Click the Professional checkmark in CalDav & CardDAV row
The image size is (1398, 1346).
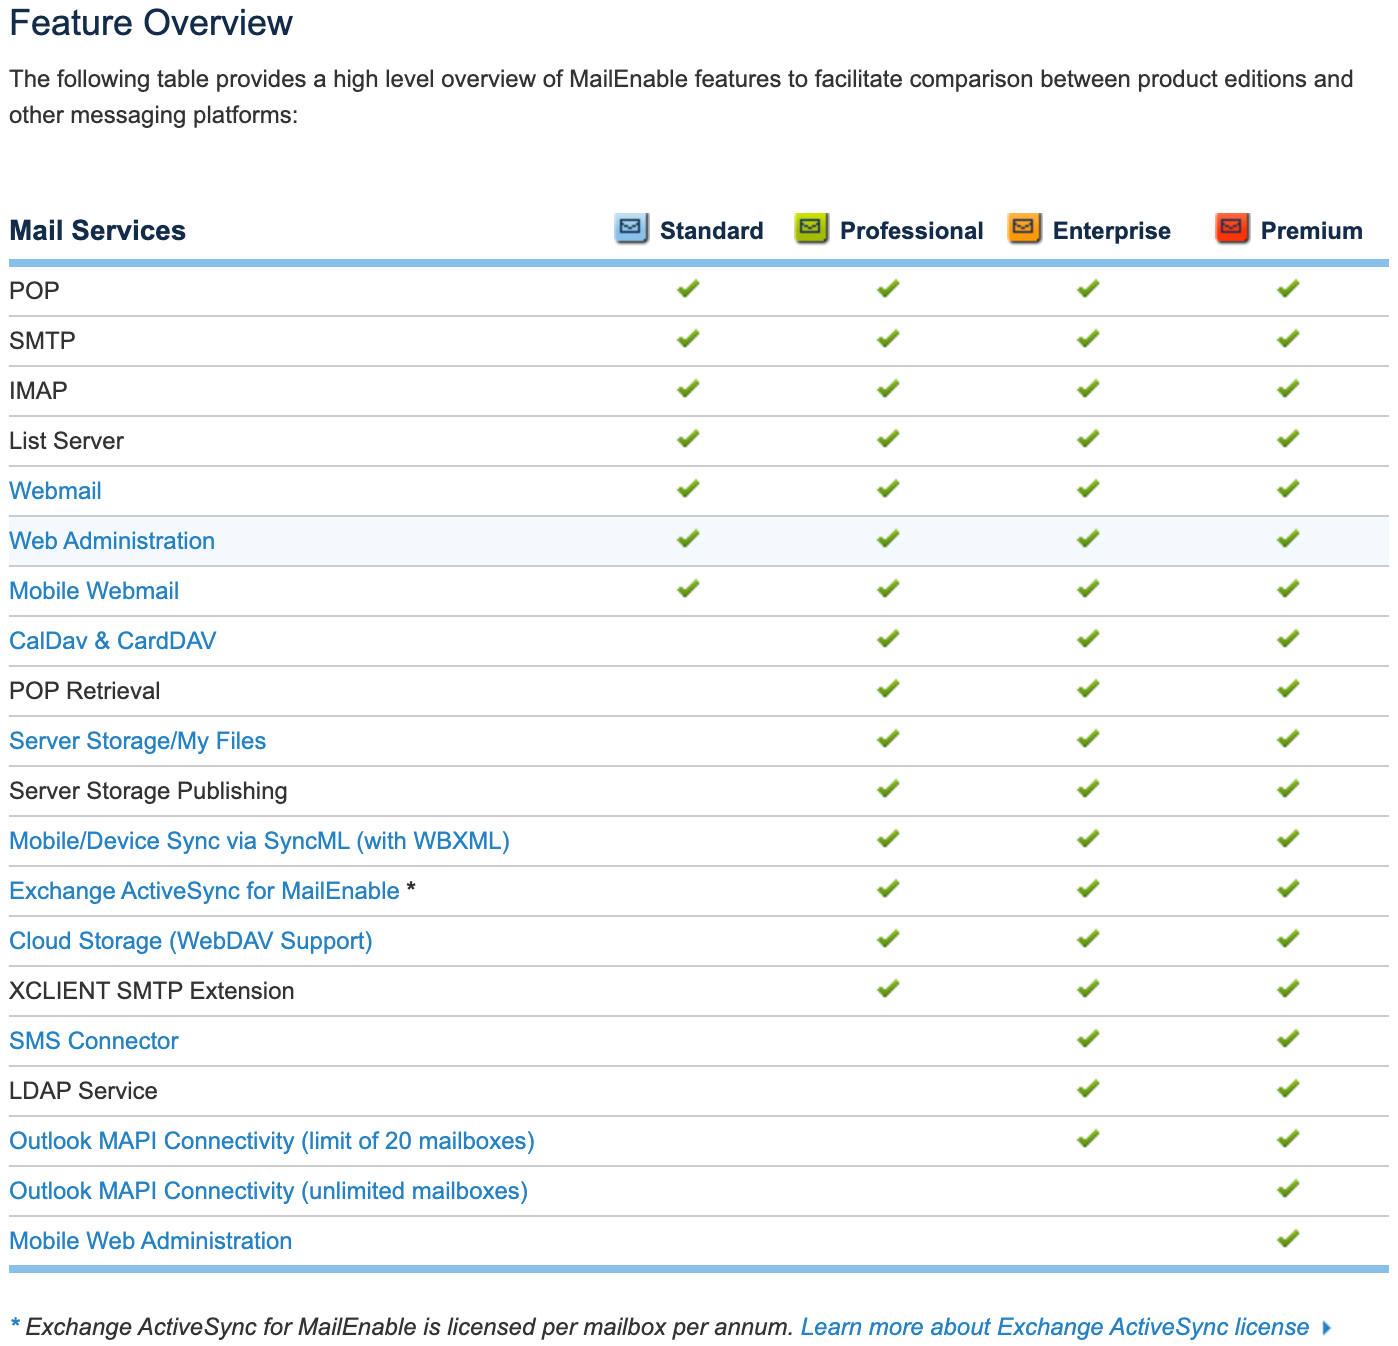tap(888, 639)
